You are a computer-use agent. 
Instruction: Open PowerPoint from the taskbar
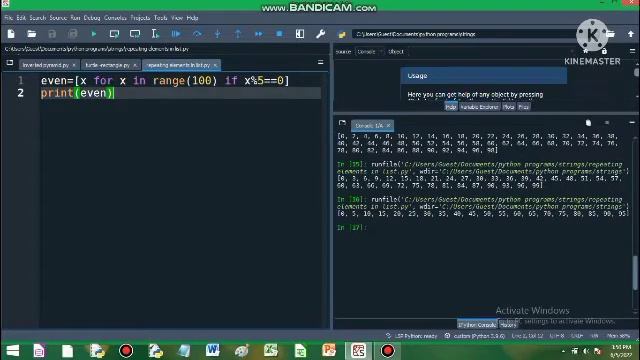(x=329, y=350)
